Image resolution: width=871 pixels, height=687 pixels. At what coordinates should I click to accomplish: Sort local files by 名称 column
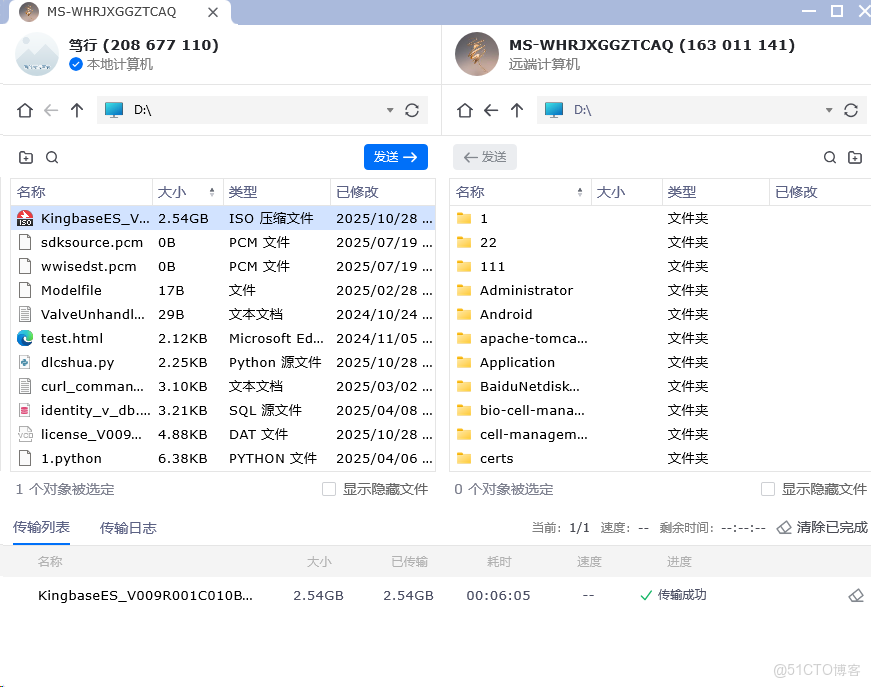point(82,192)
